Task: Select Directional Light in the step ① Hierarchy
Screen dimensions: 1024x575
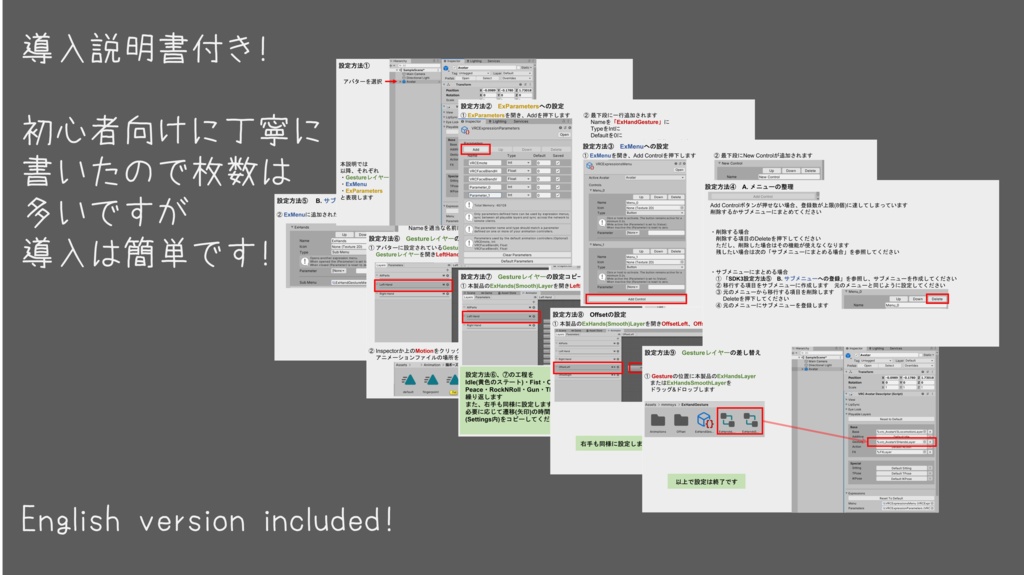Action: [x=416, y=78]
